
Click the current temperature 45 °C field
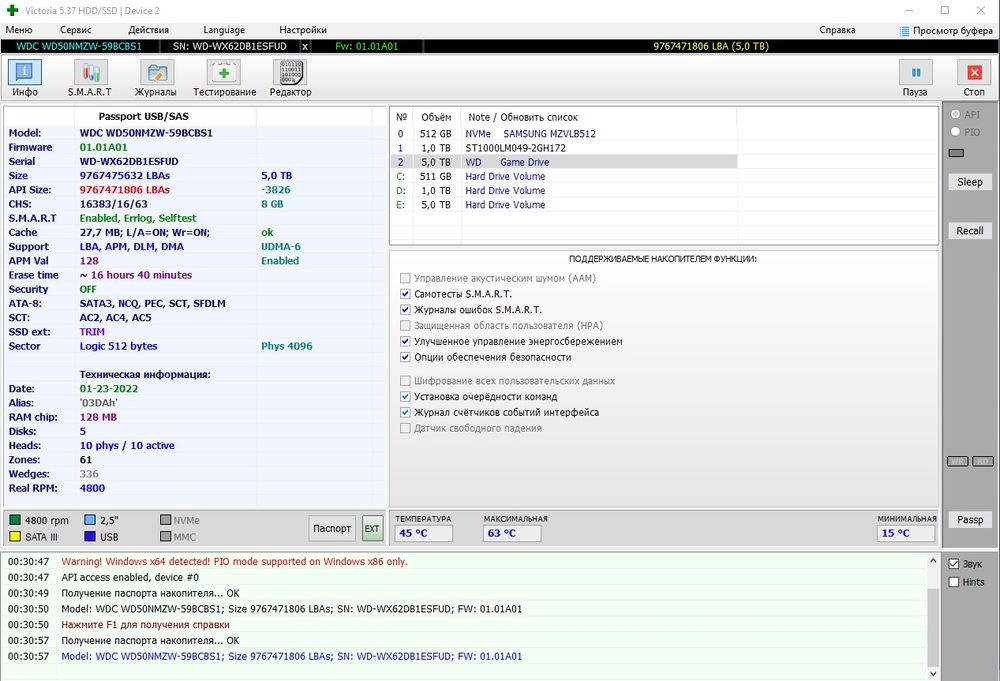[423, 533]
